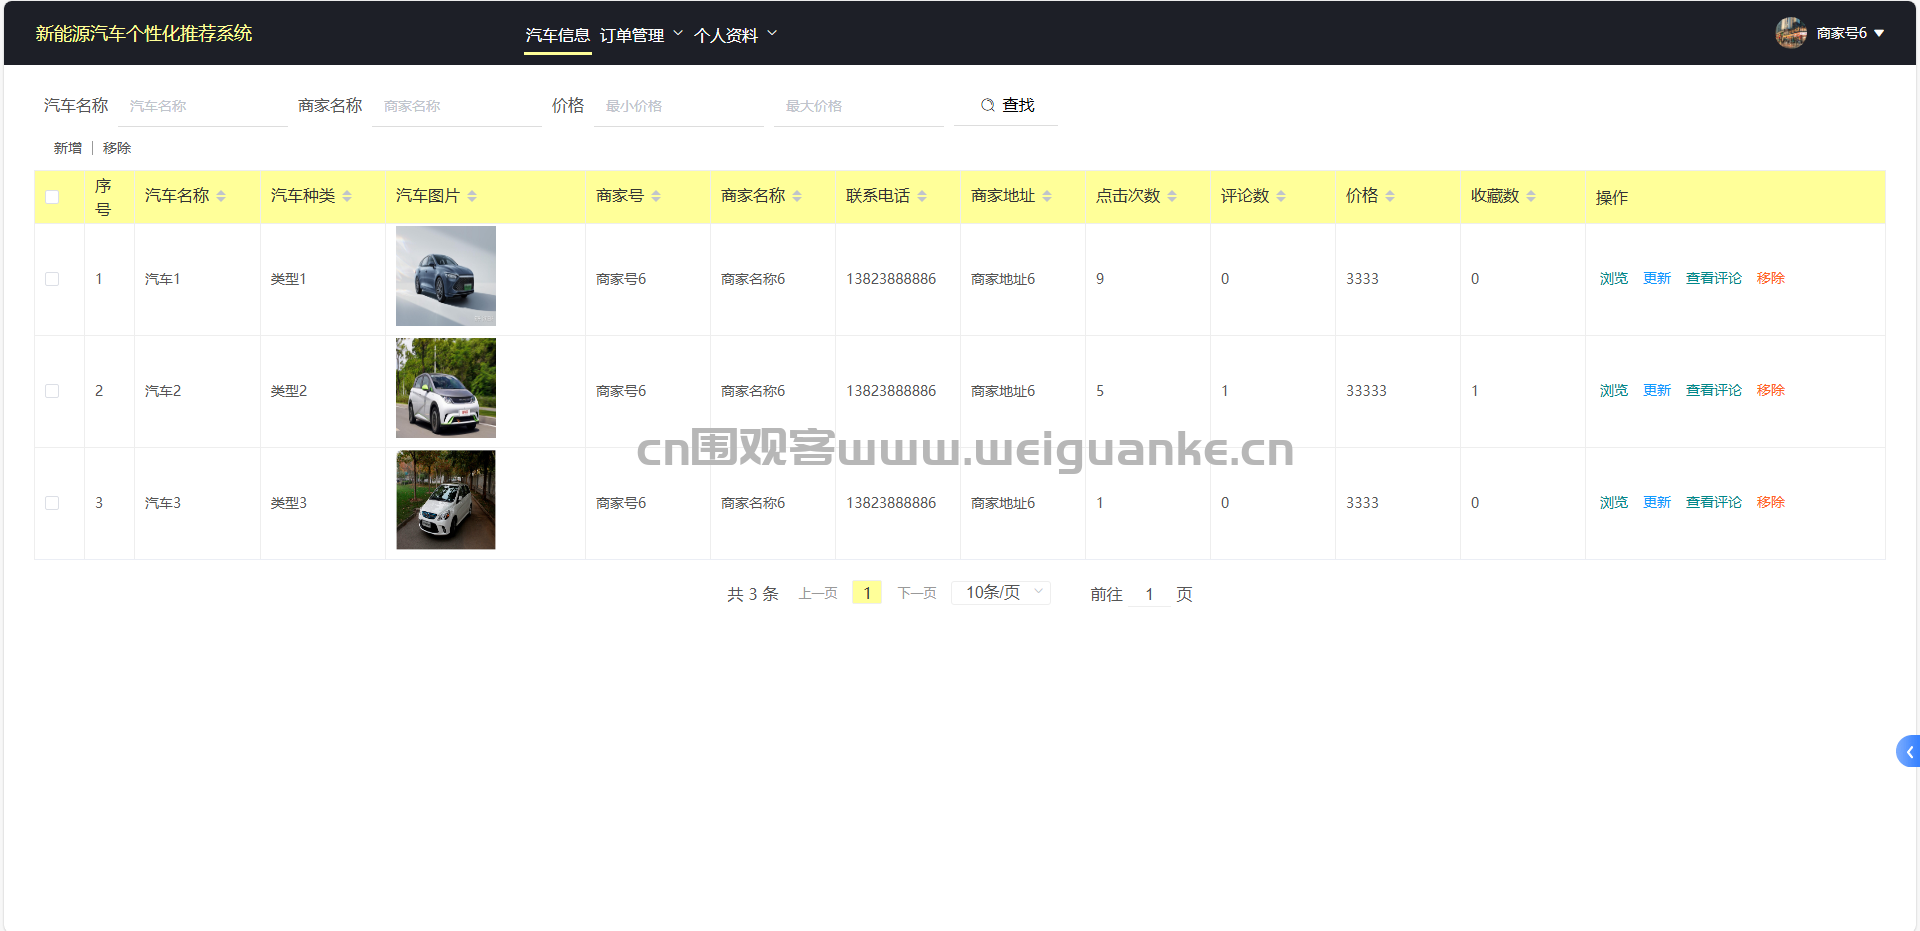Expand the 商家号6 user dropdown
This screenshot has height=931, width=1920.
1850,33
